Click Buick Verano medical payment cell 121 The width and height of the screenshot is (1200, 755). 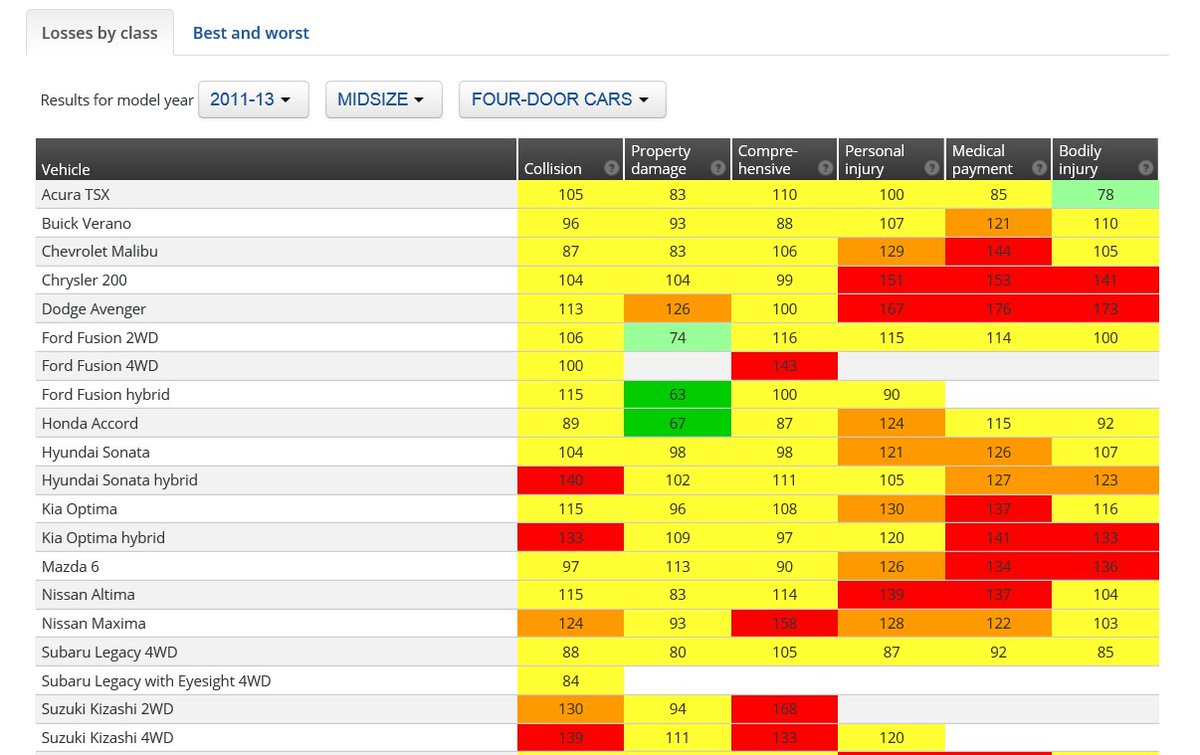click(998, 223)
